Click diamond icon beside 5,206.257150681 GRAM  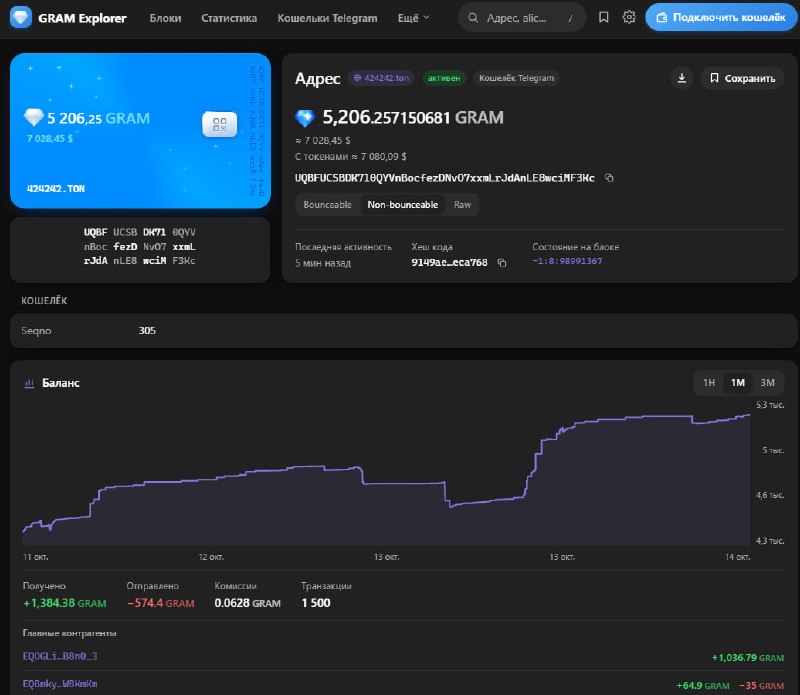tap(305, 118)
